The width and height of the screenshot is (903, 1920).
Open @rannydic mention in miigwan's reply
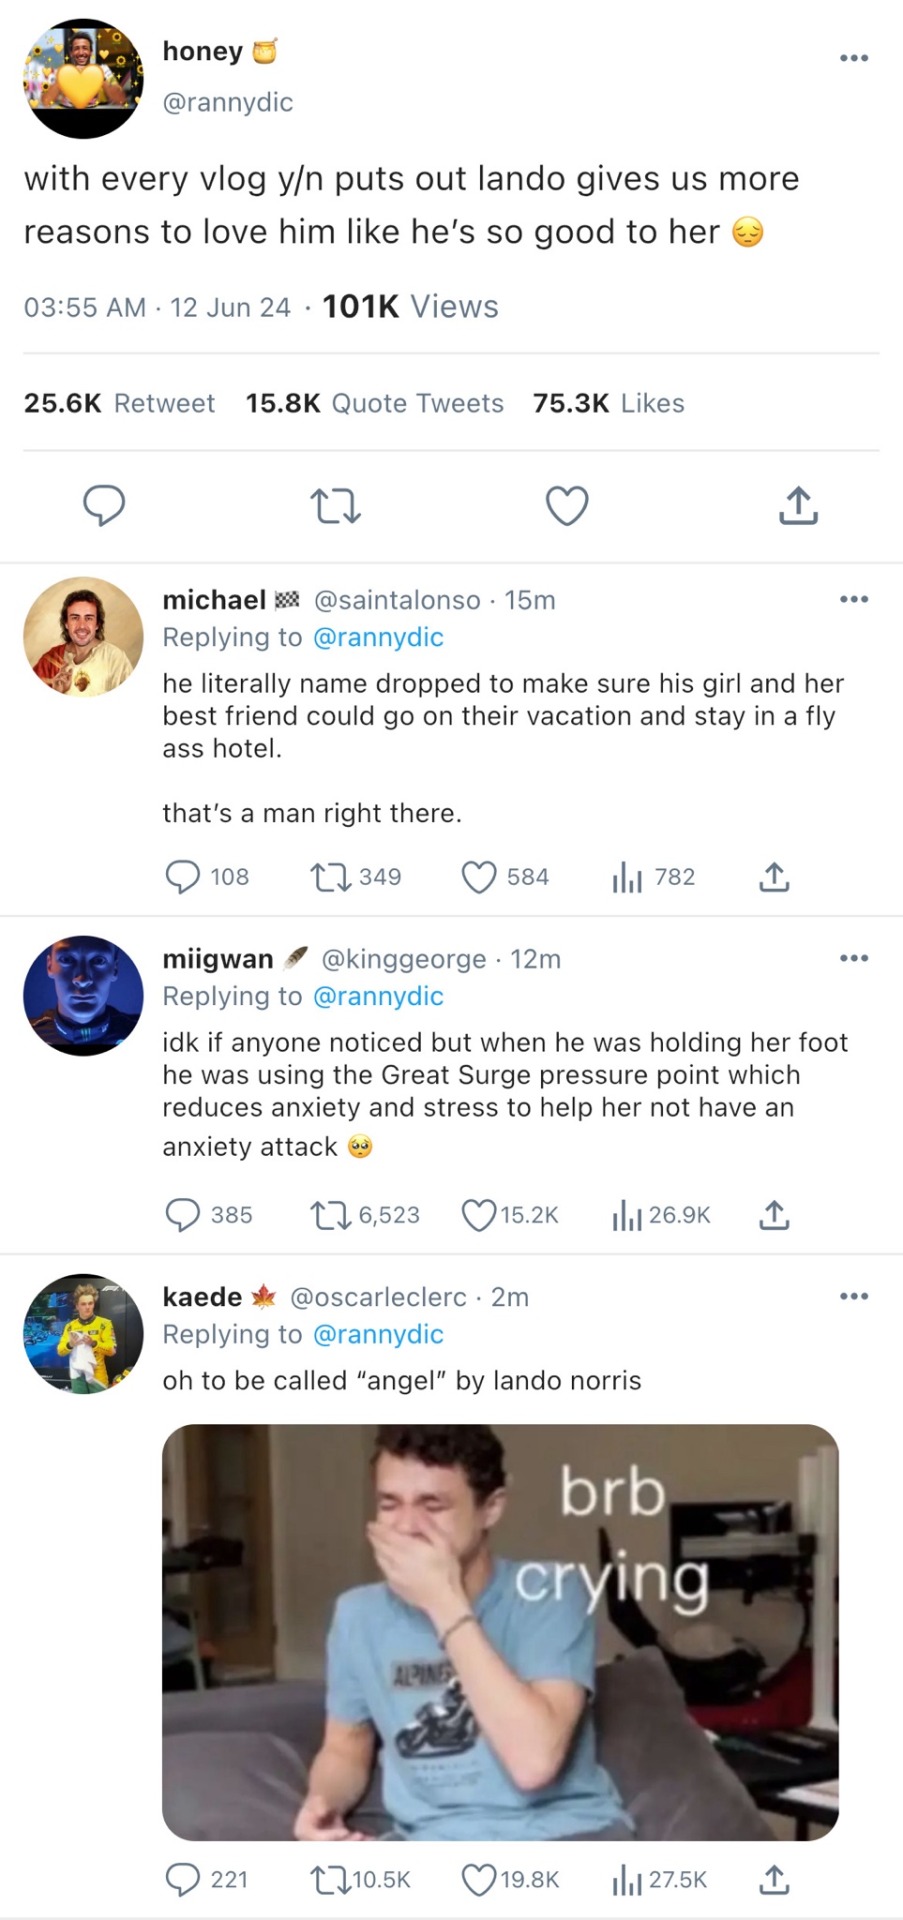coord(378,996)
